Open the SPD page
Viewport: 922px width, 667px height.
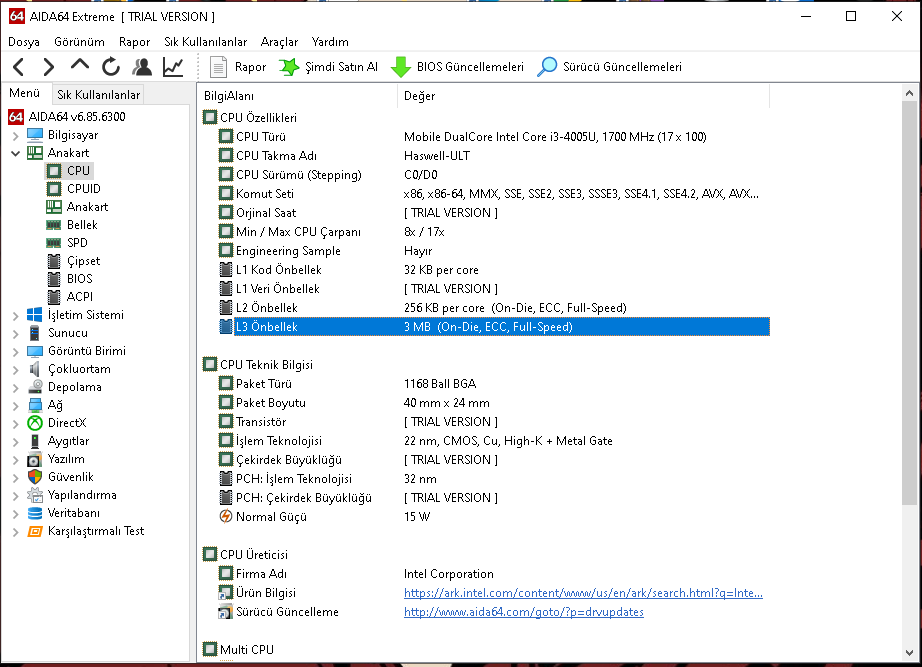(x=77, y=243)
